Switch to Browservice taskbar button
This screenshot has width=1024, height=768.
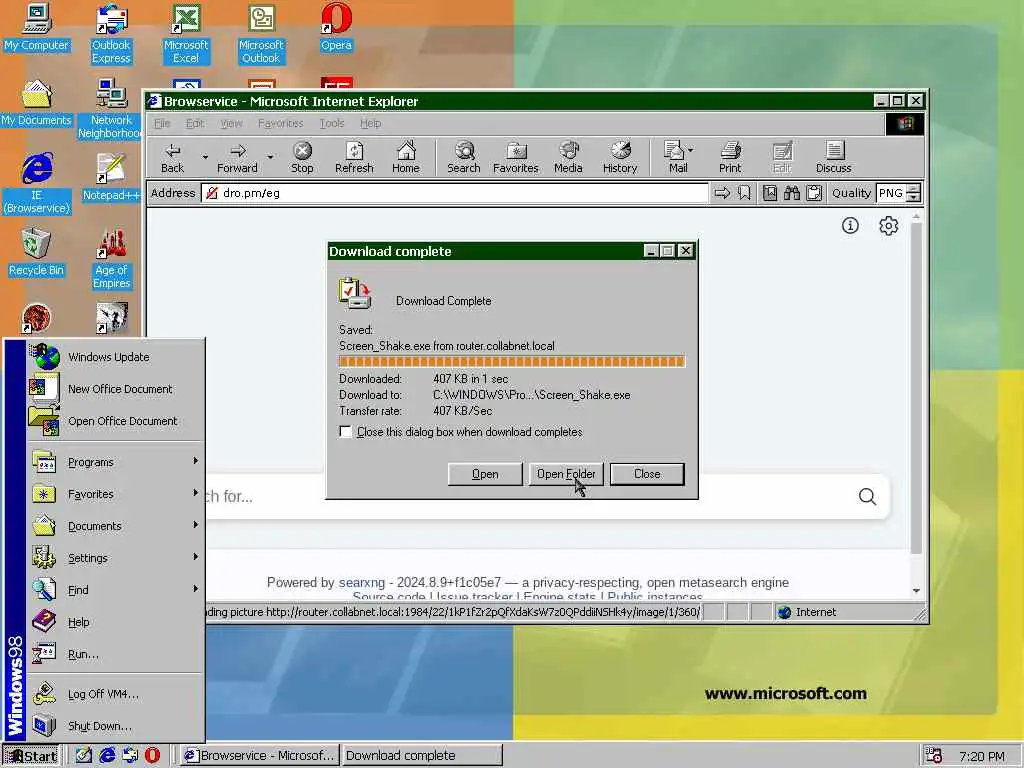(x=259, y=756)
